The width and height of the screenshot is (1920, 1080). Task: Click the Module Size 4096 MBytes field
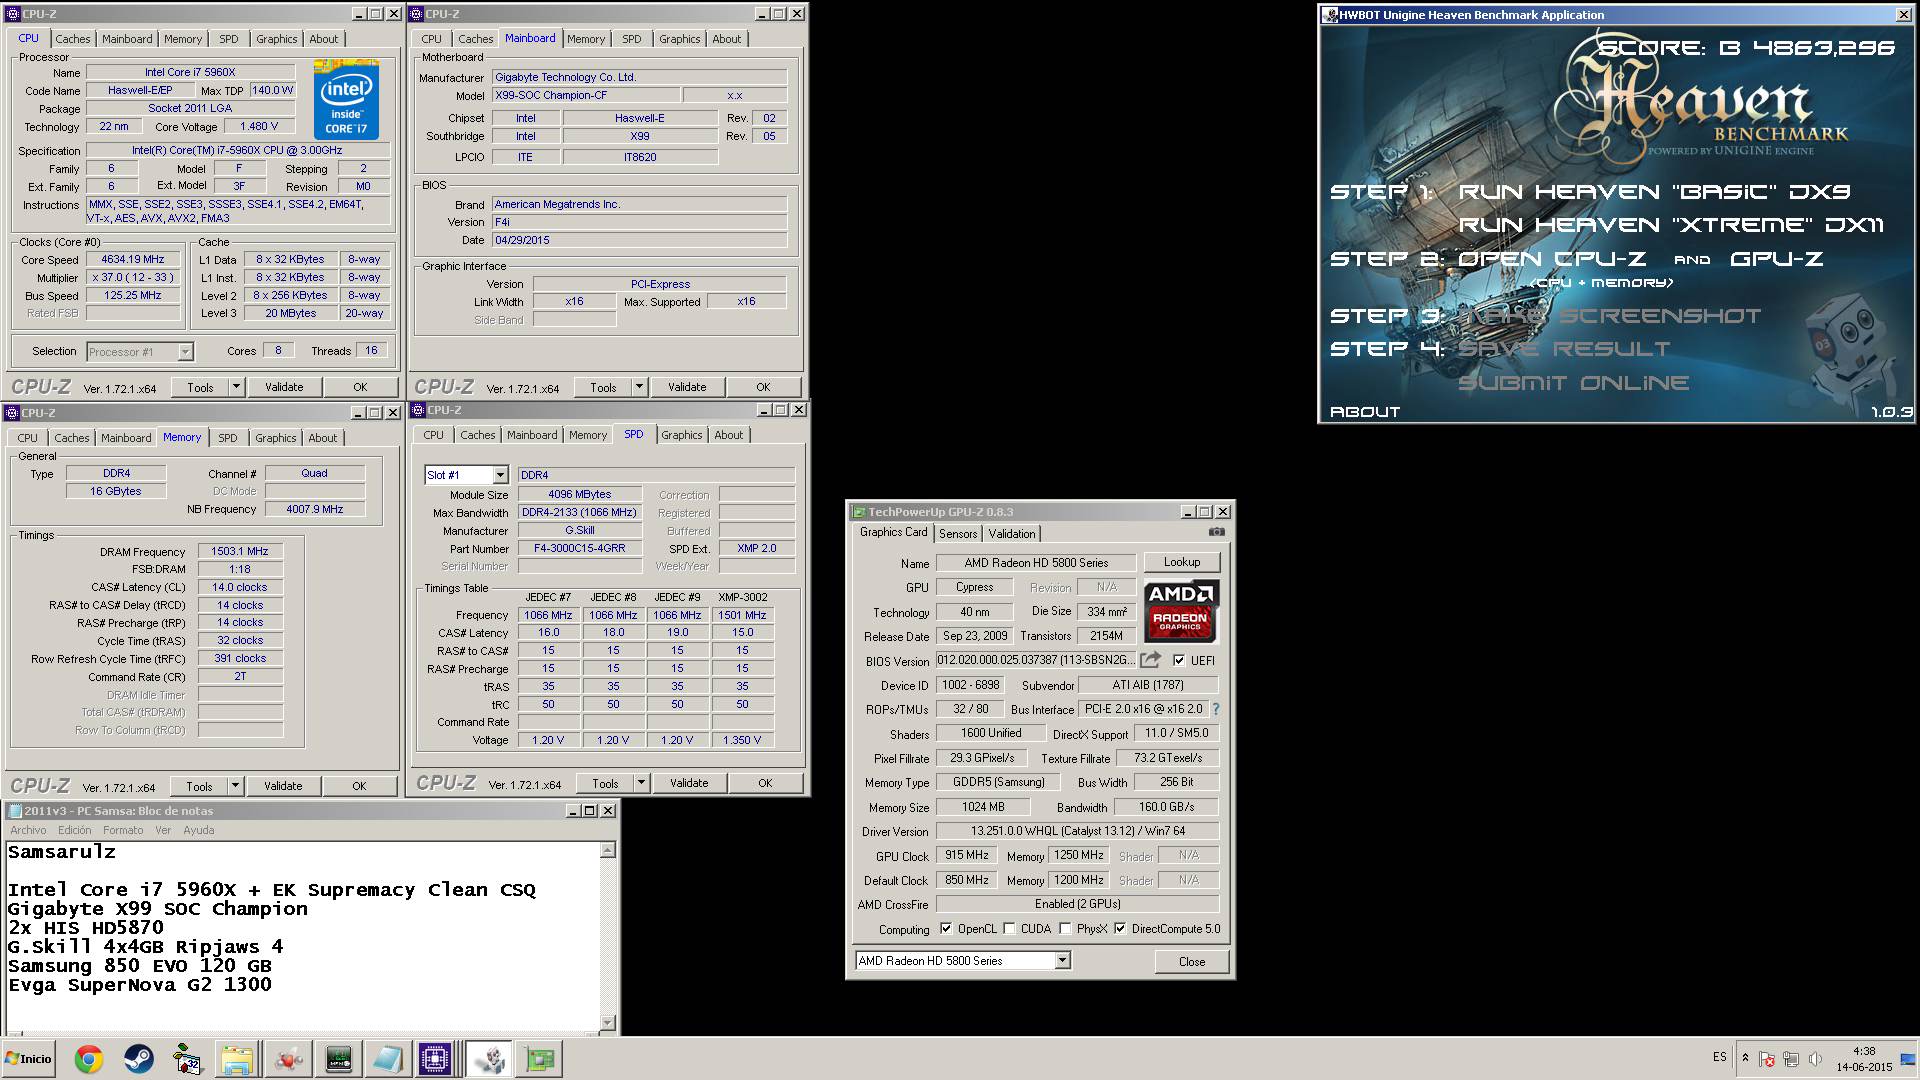579,494
